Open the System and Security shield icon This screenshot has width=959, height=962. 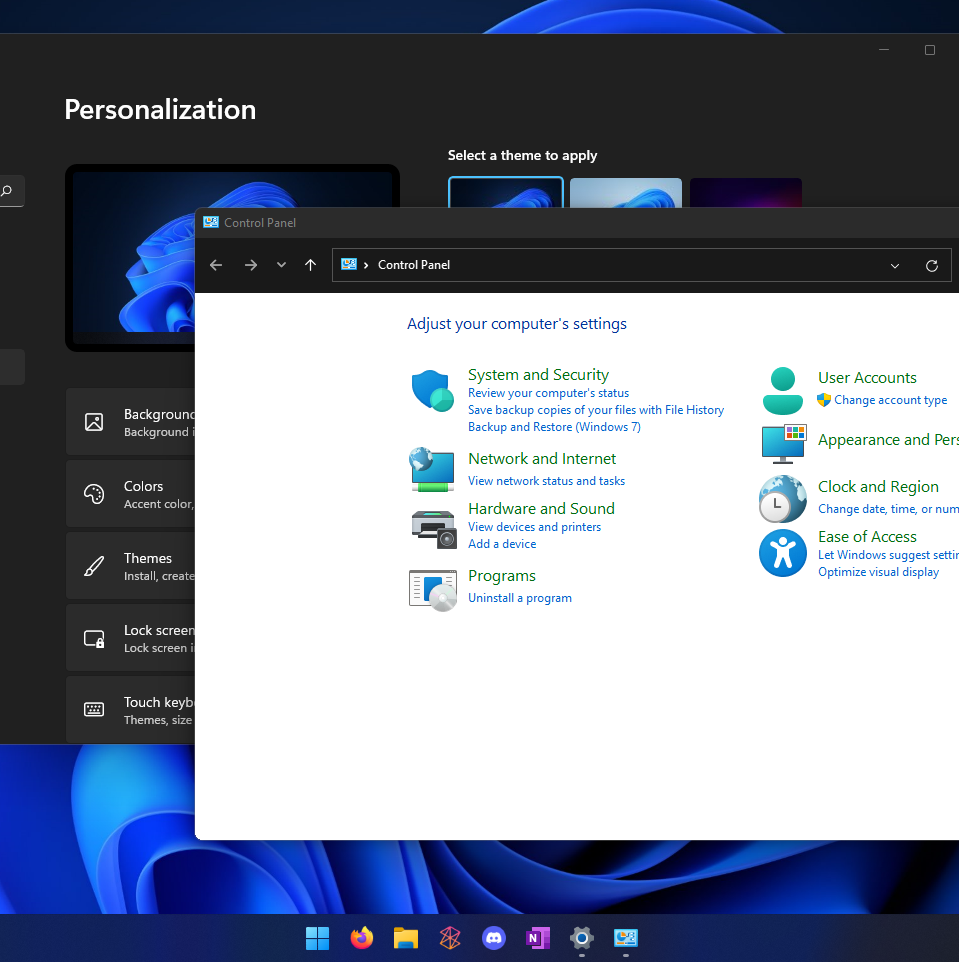coord(432,391)
